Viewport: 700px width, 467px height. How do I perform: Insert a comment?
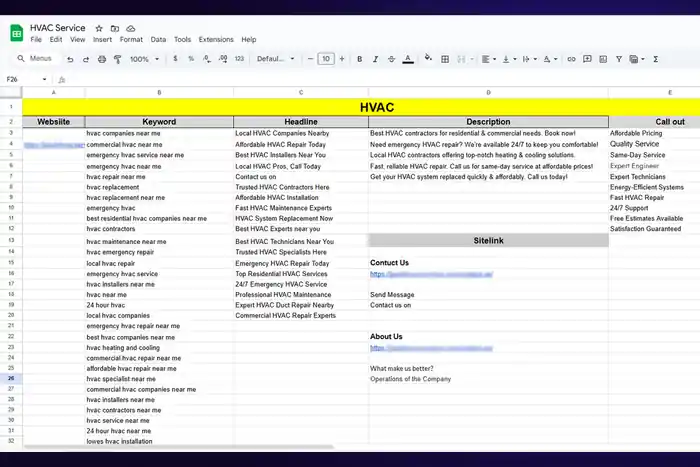tap(587, 59)
